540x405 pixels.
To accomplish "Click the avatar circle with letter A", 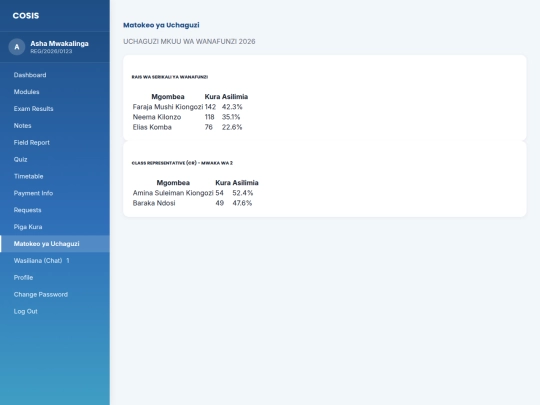I will (17, 47).
